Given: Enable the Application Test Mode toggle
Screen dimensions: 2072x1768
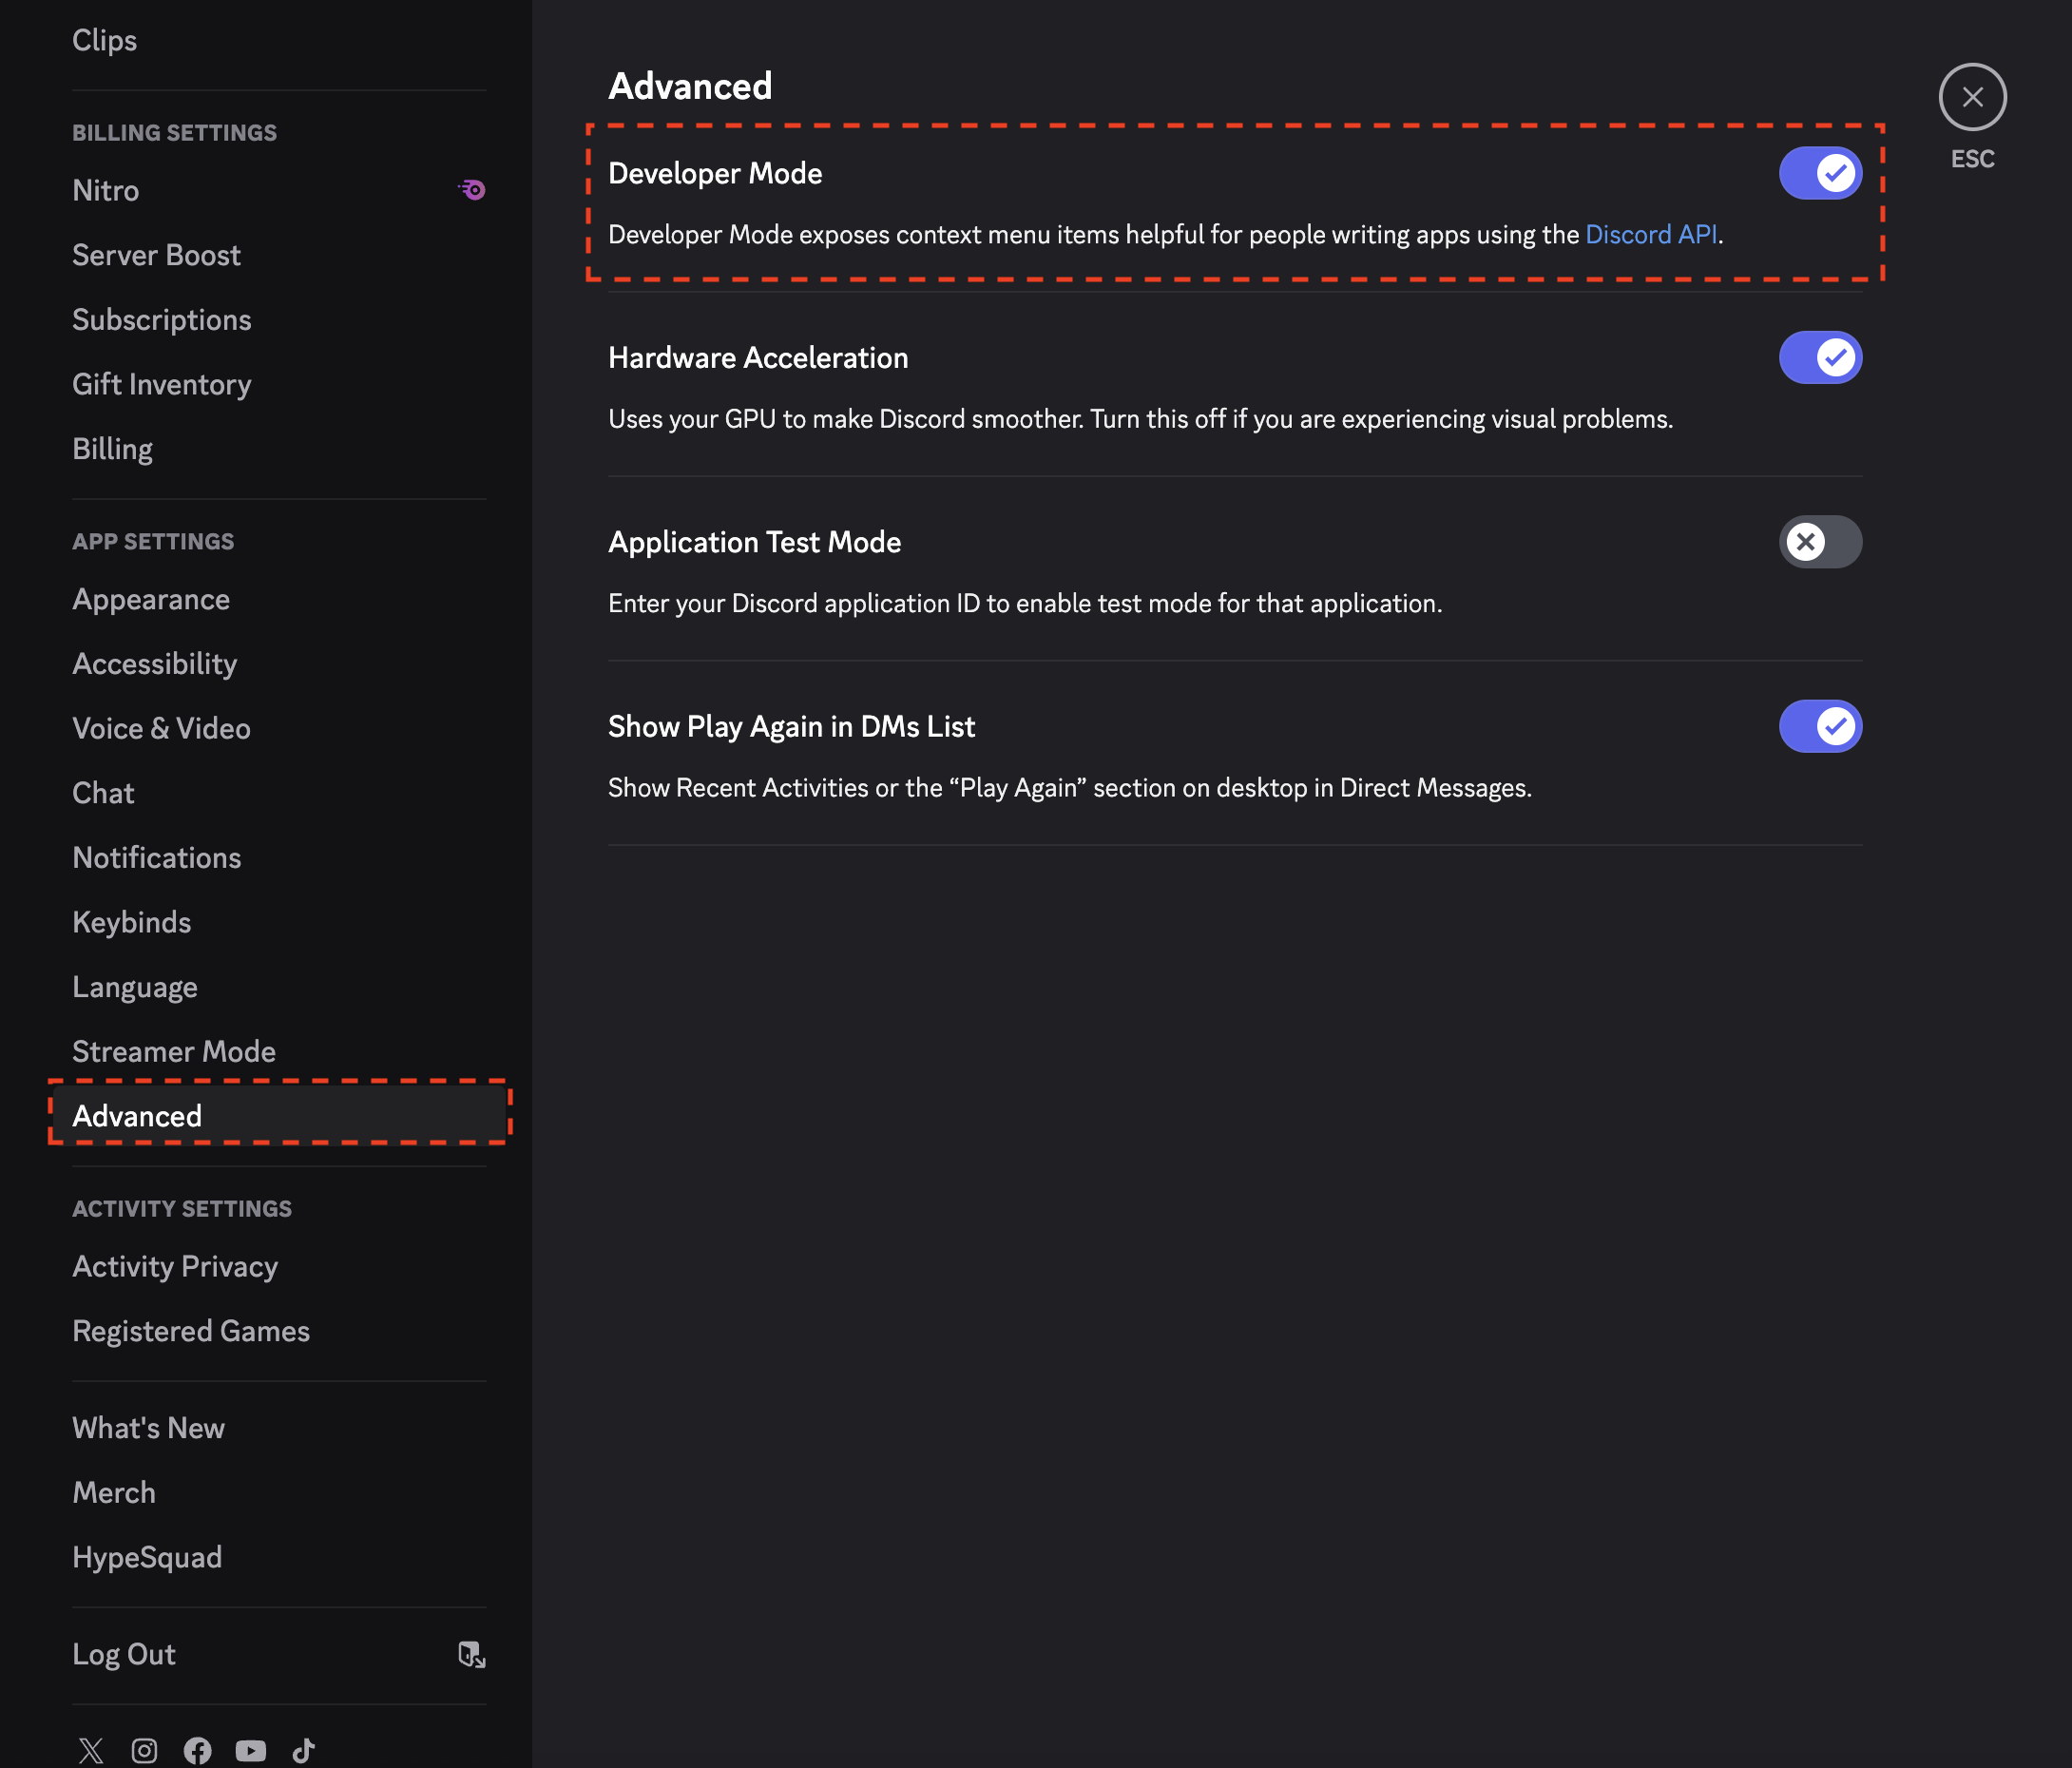Looking at the screenshot, I should pyautogui.click(x=1820, y=542).
